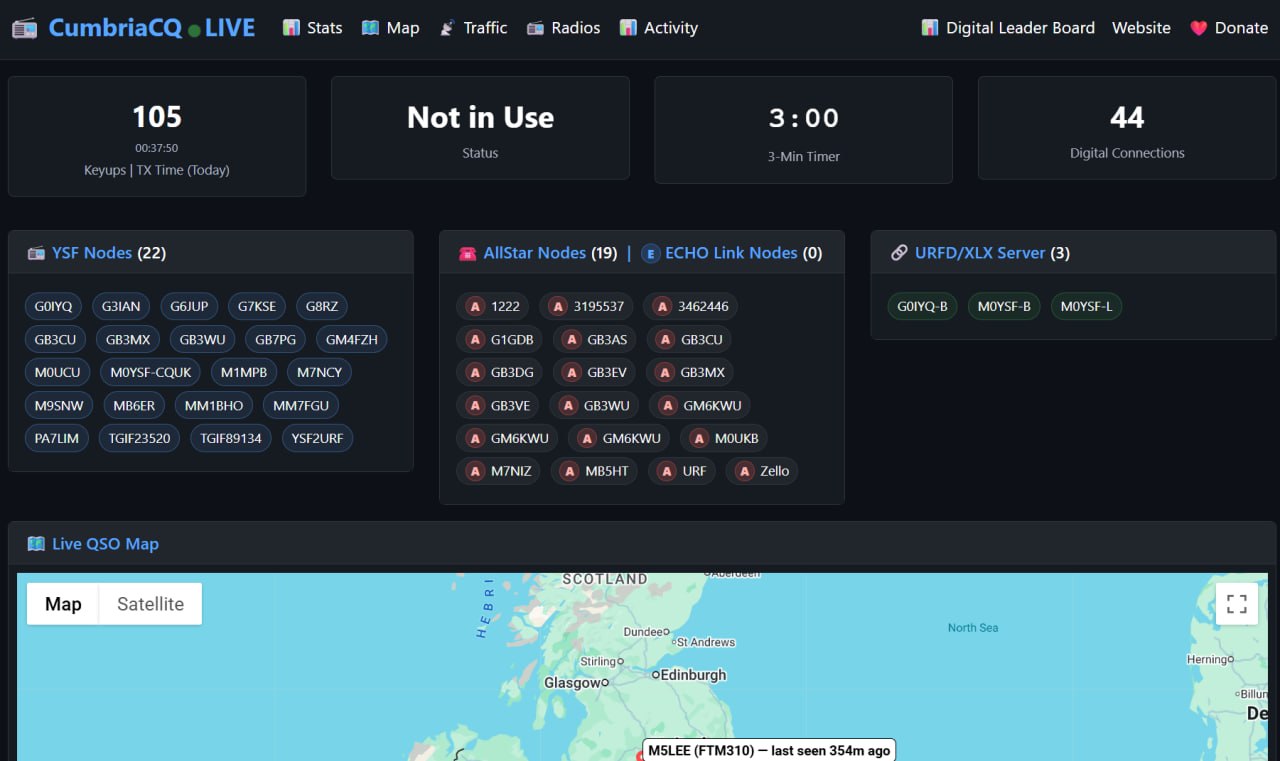
Task: Click the Stats chart icon
Action: [x=291, y=28]
